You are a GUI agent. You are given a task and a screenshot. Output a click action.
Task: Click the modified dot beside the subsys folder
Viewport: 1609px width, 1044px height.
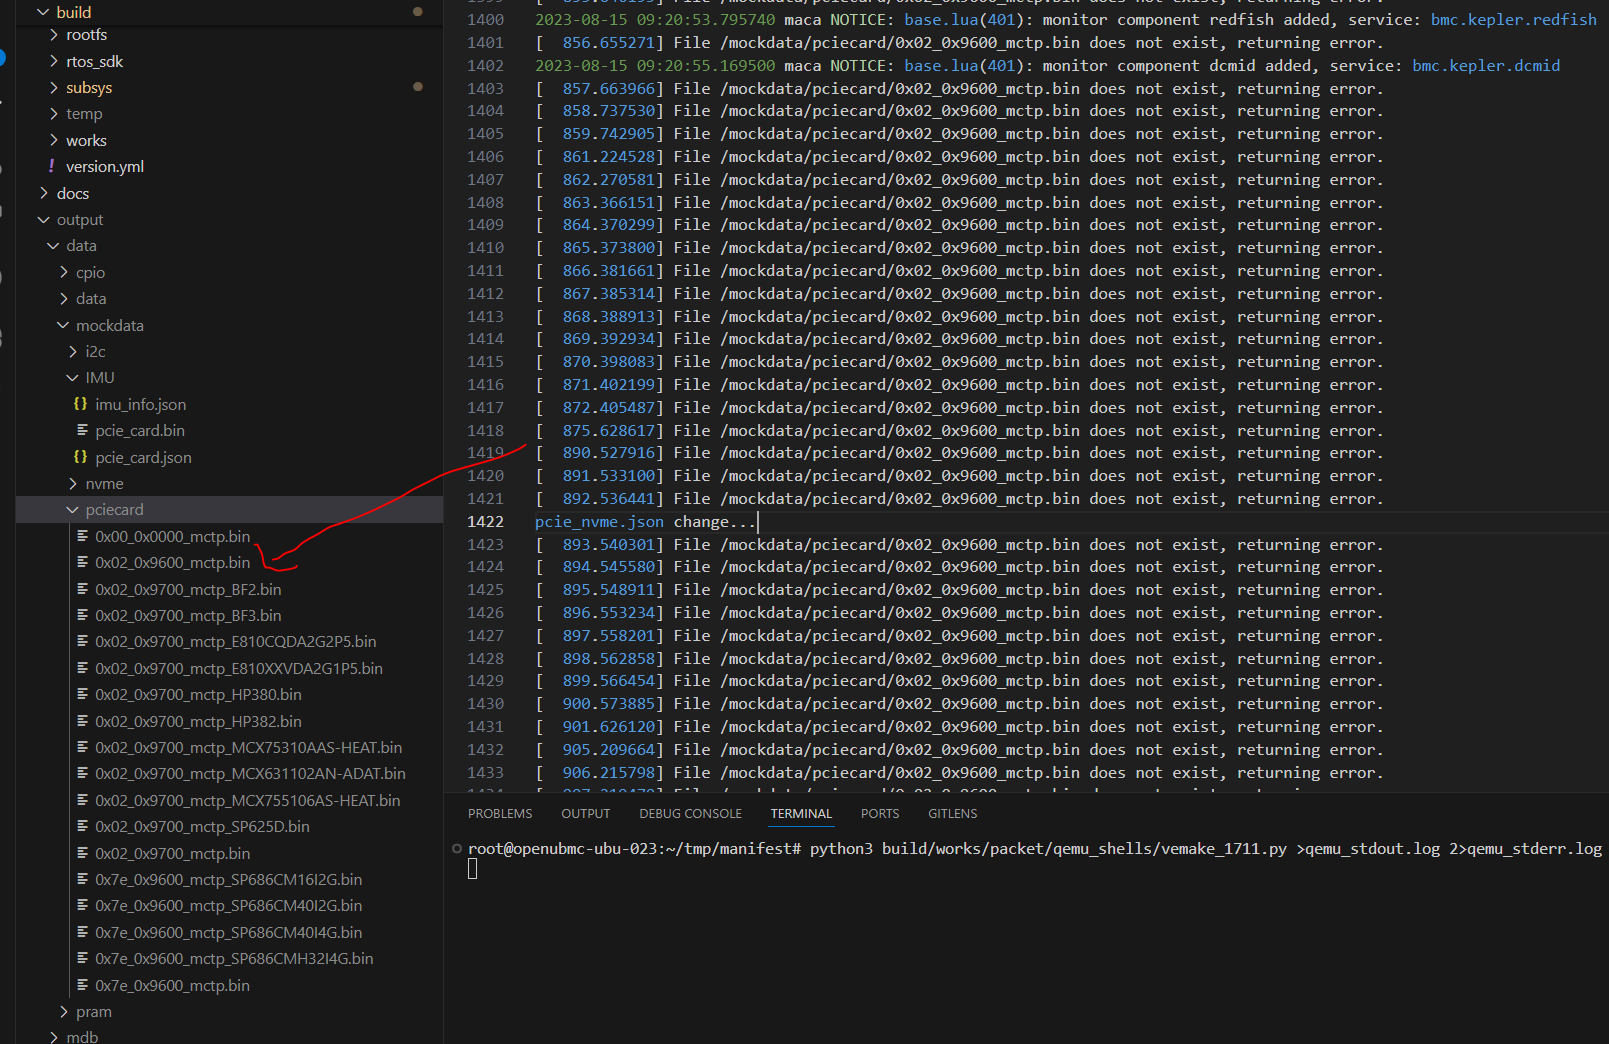[417, 87]
